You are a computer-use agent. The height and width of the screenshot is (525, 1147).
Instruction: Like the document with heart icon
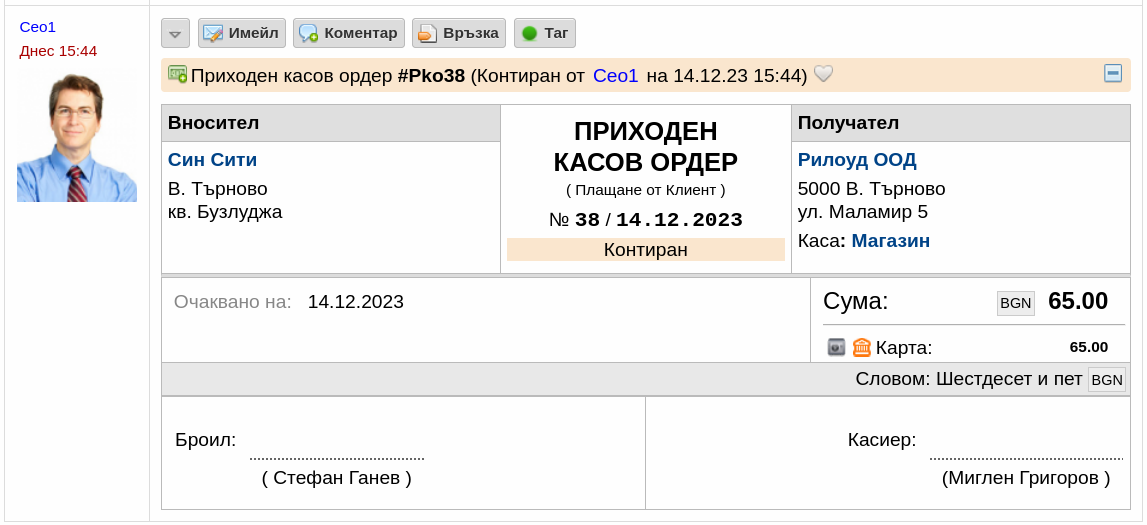coord(824,74)
